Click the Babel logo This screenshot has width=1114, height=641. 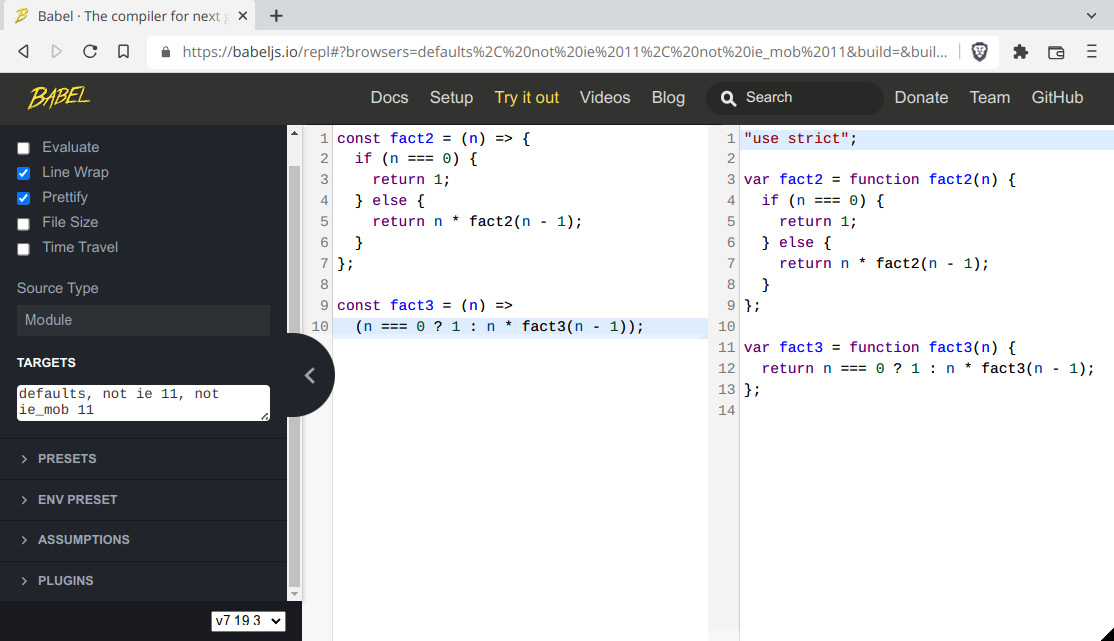[57, 97]
